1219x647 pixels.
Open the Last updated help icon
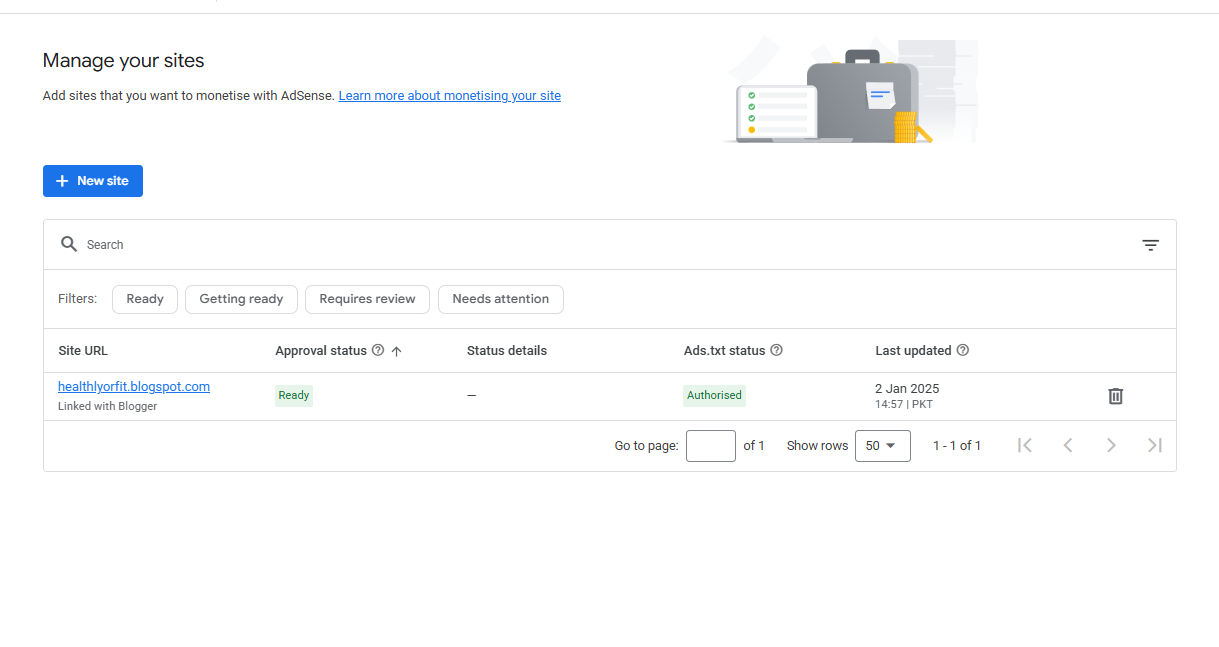tap(963, 351)
